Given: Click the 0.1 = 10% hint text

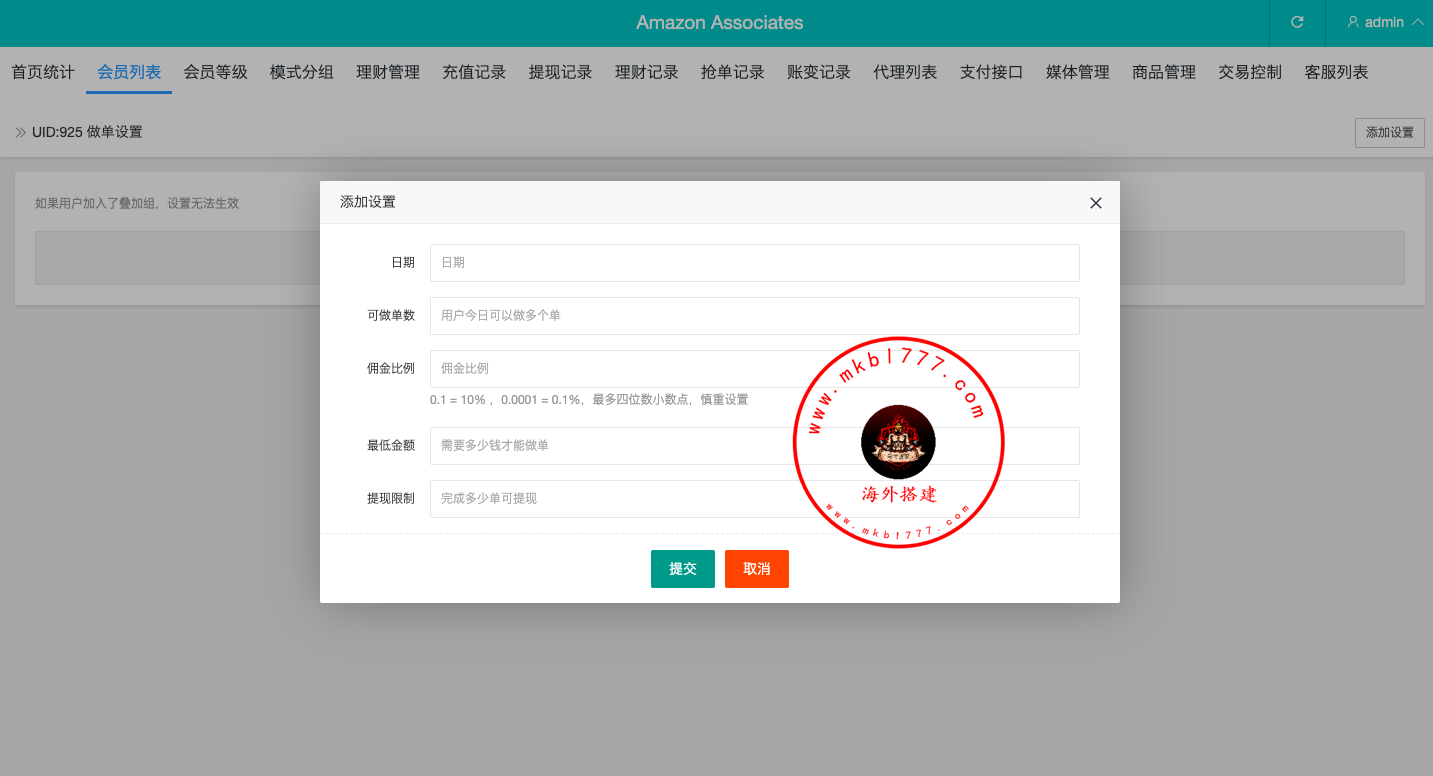Looking at the screenshot, I should pyautogui.click(x=589, y=399).
